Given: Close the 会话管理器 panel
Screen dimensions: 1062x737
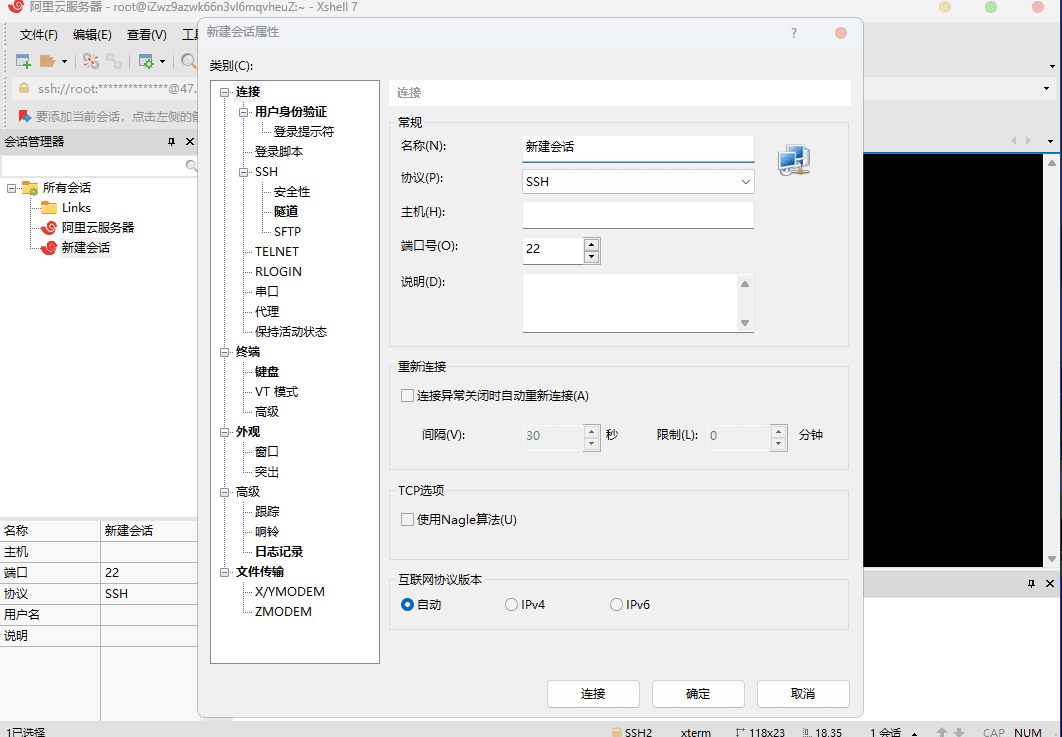Looking at the screenshot, I should pyautogui.click(x=190, y=142).
